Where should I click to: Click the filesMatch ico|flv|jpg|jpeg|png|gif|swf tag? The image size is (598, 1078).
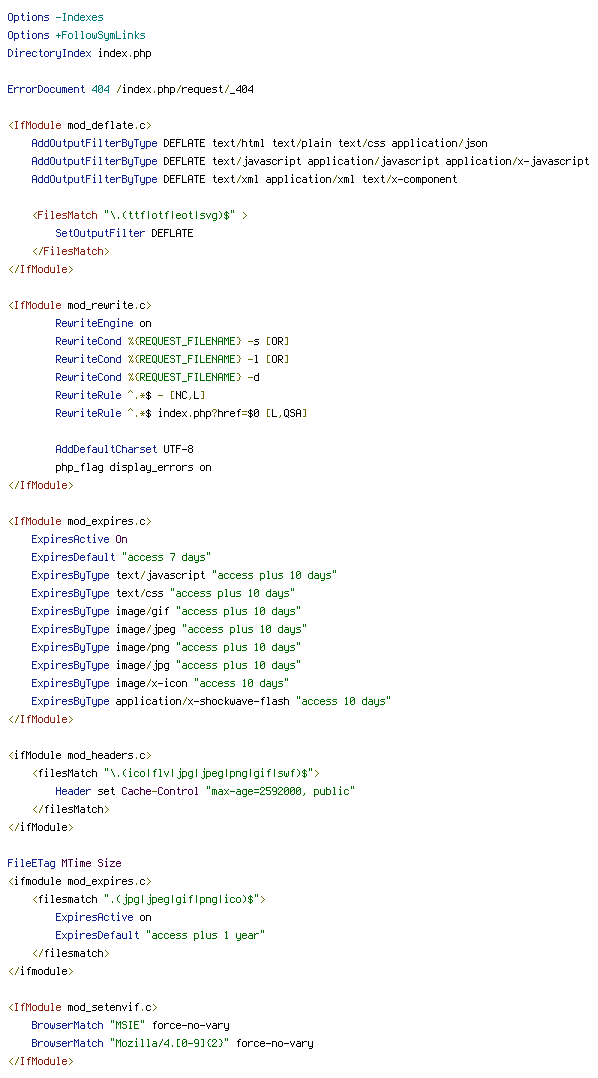[175, 773]
